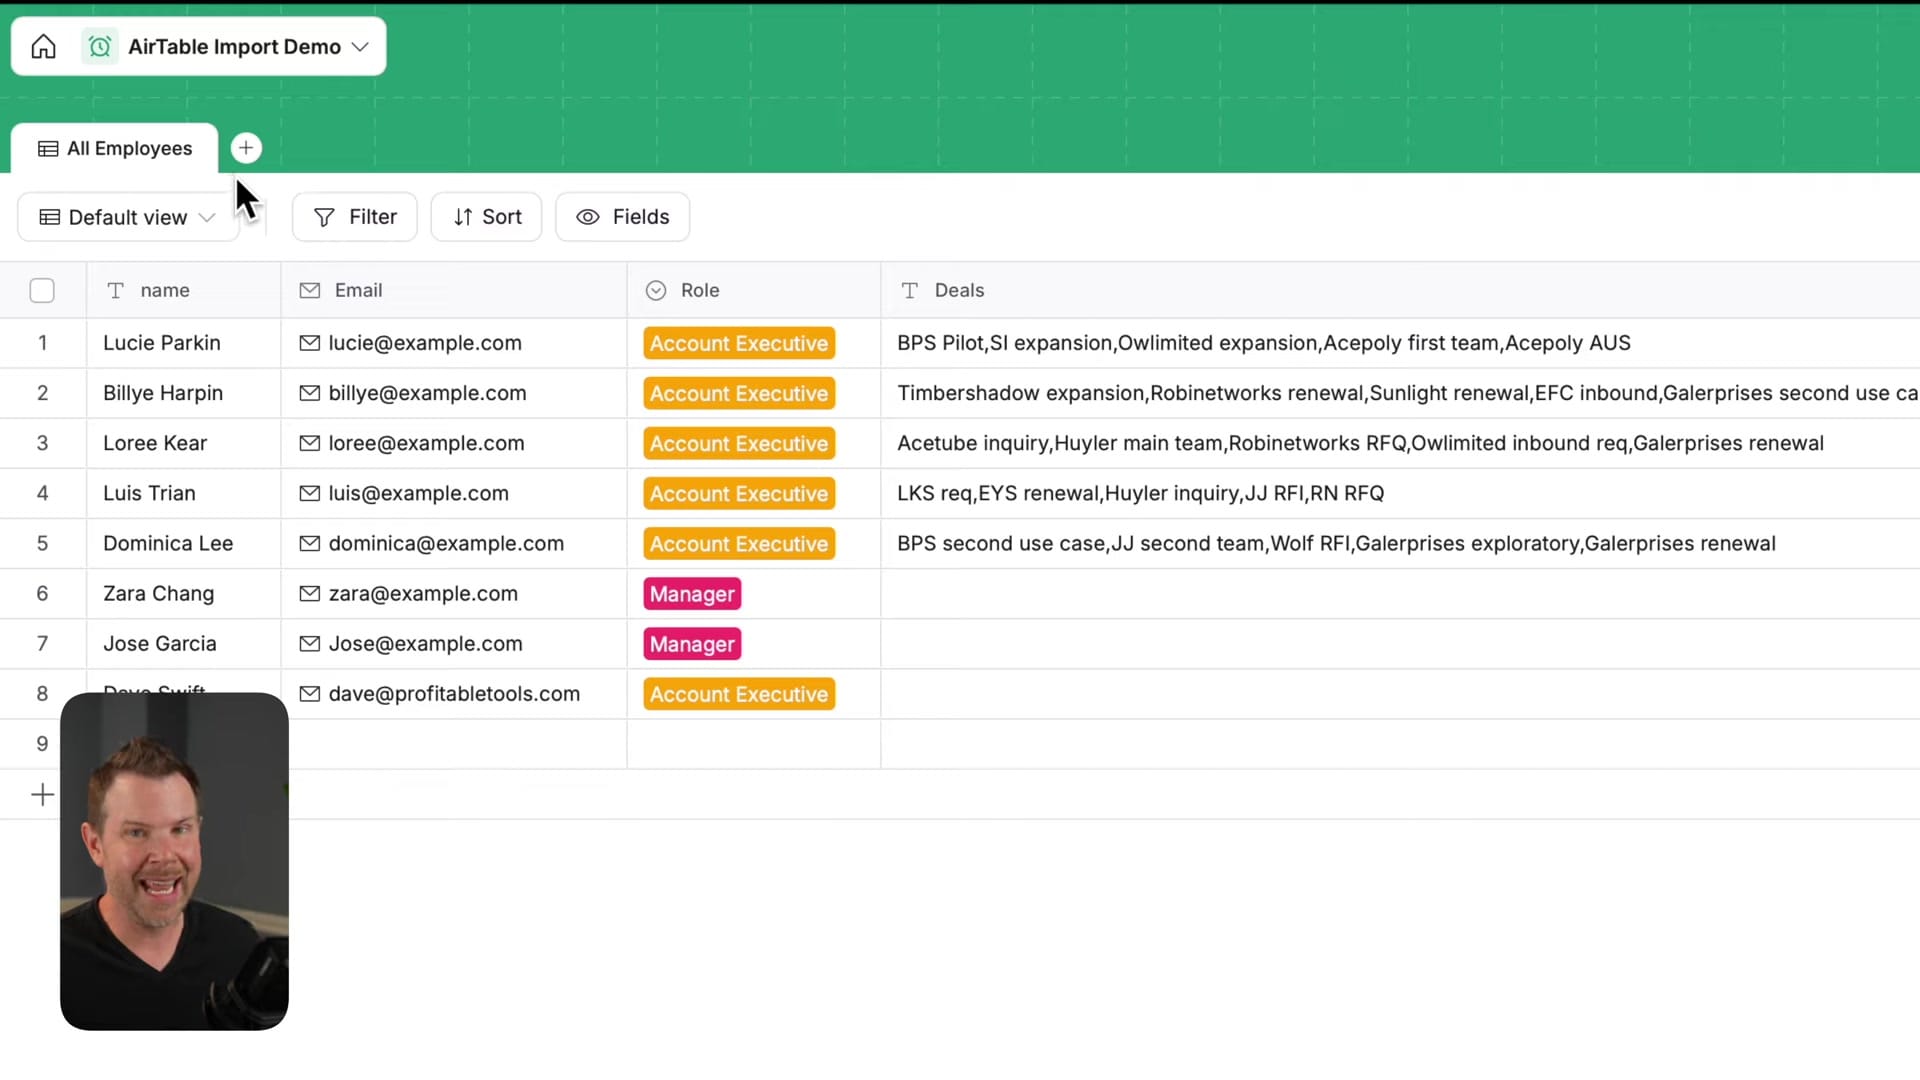Image resolution: width=1920 pixels, height=1080 pixels.
Task: Click deals cell starting with Acetube inquiry
Action: (x=1400, y=443)
